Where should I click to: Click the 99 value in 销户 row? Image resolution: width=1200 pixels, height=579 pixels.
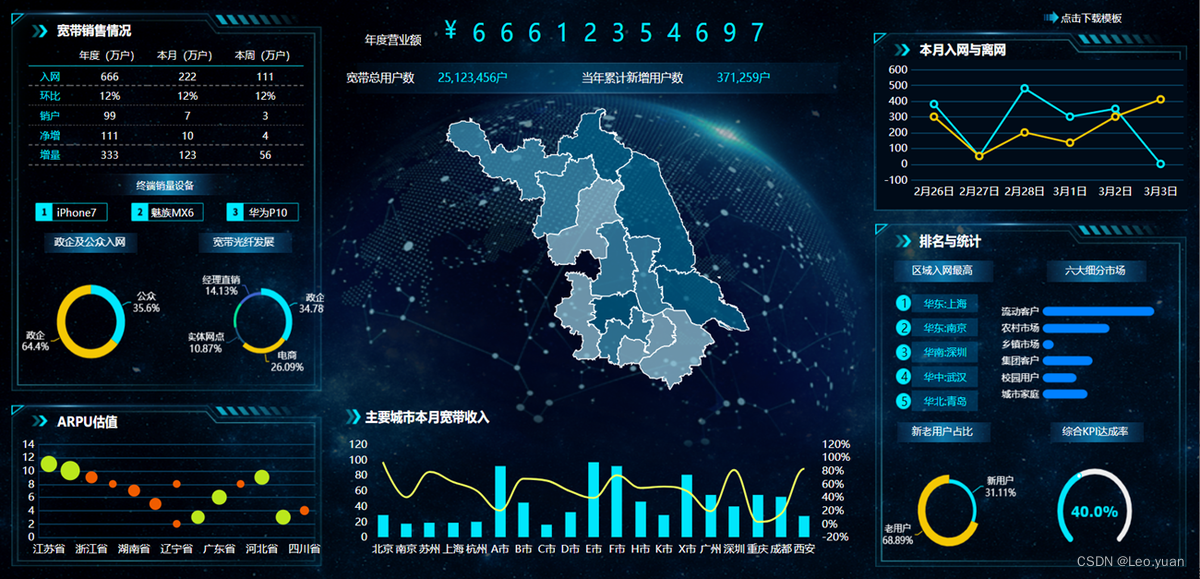110,116
